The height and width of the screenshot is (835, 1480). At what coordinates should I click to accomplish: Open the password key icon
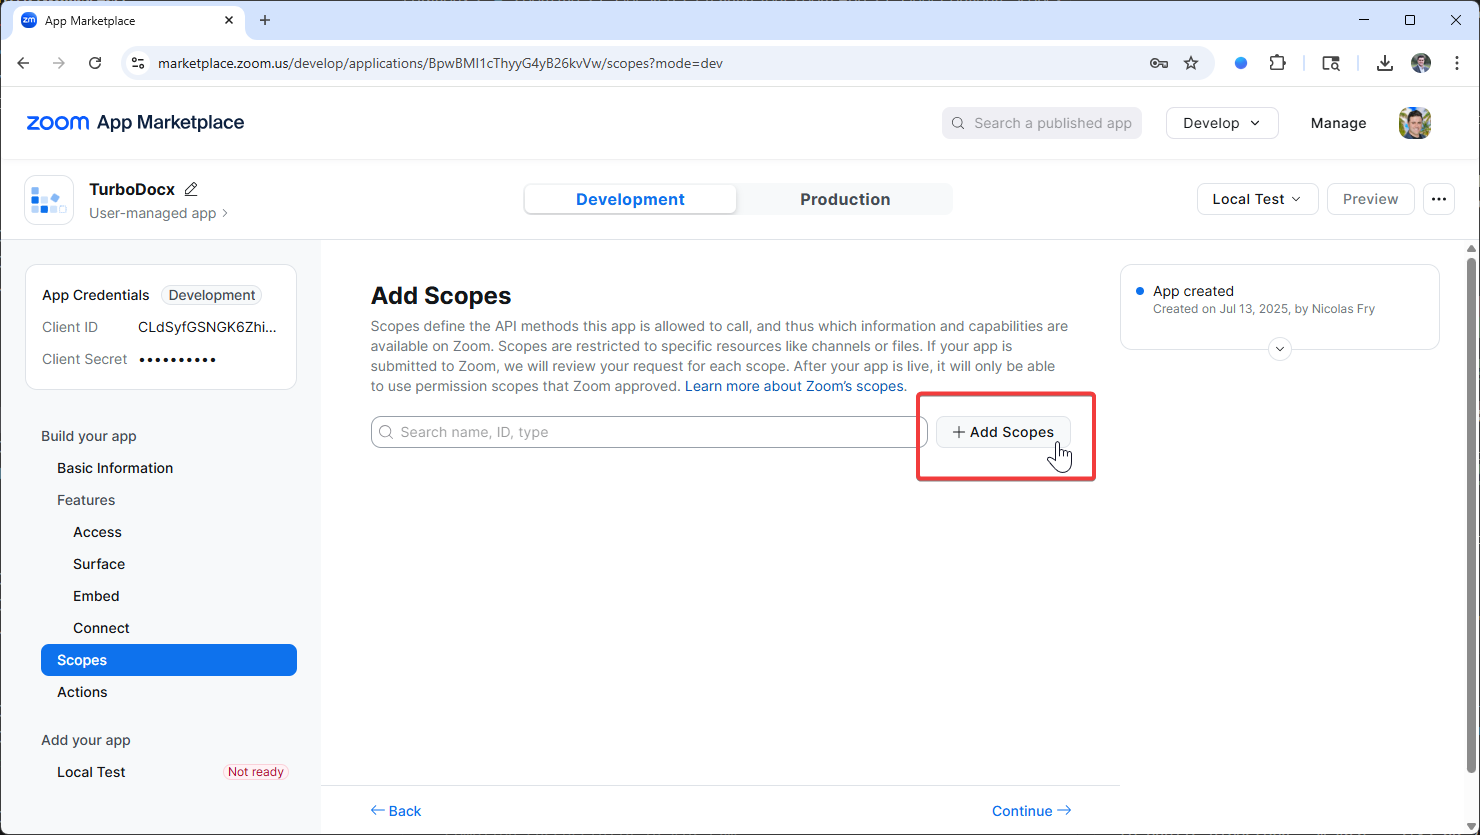[1159, 63]
